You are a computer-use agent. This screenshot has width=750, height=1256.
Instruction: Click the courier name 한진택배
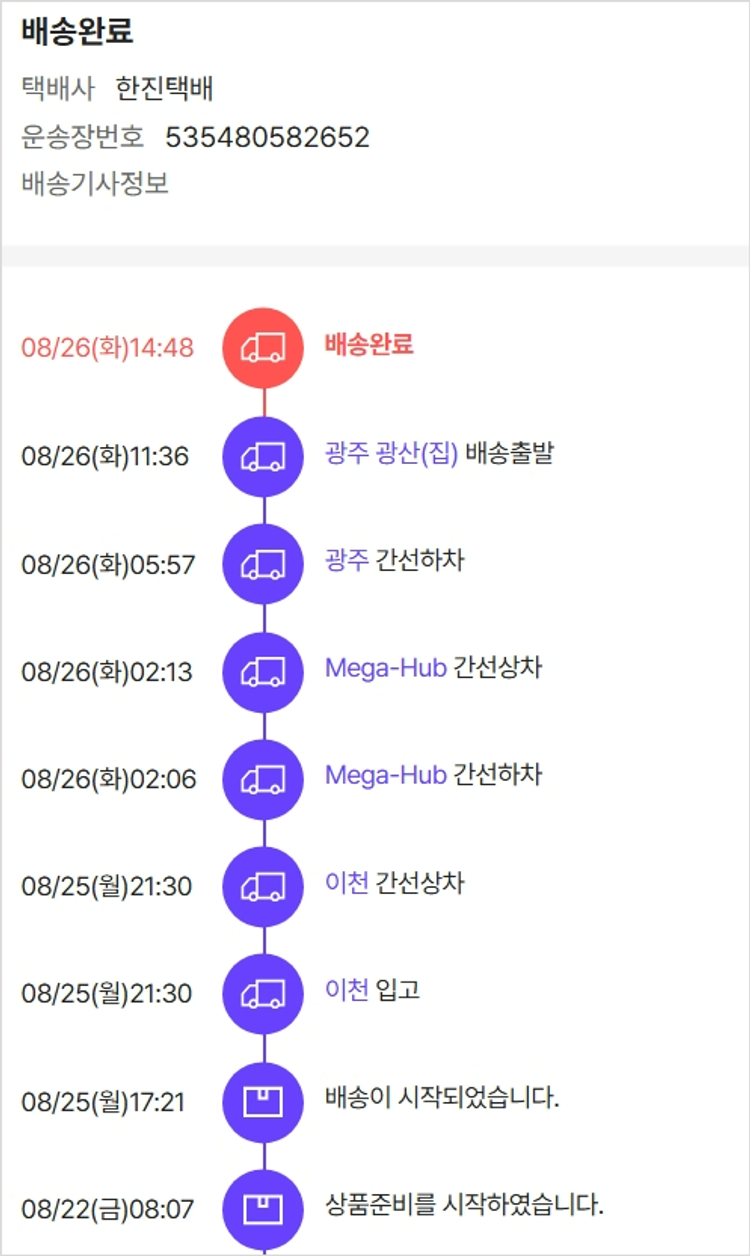pos(164,89)
